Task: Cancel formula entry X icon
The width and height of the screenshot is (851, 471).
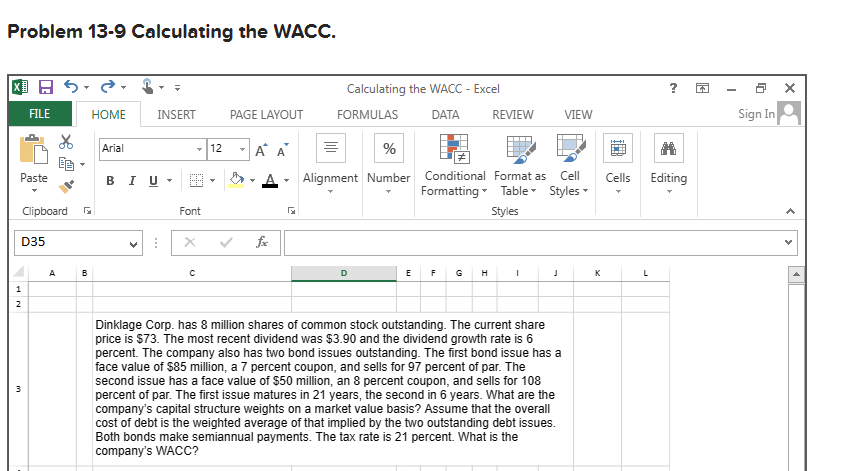Action: click(x=189, y=242)
